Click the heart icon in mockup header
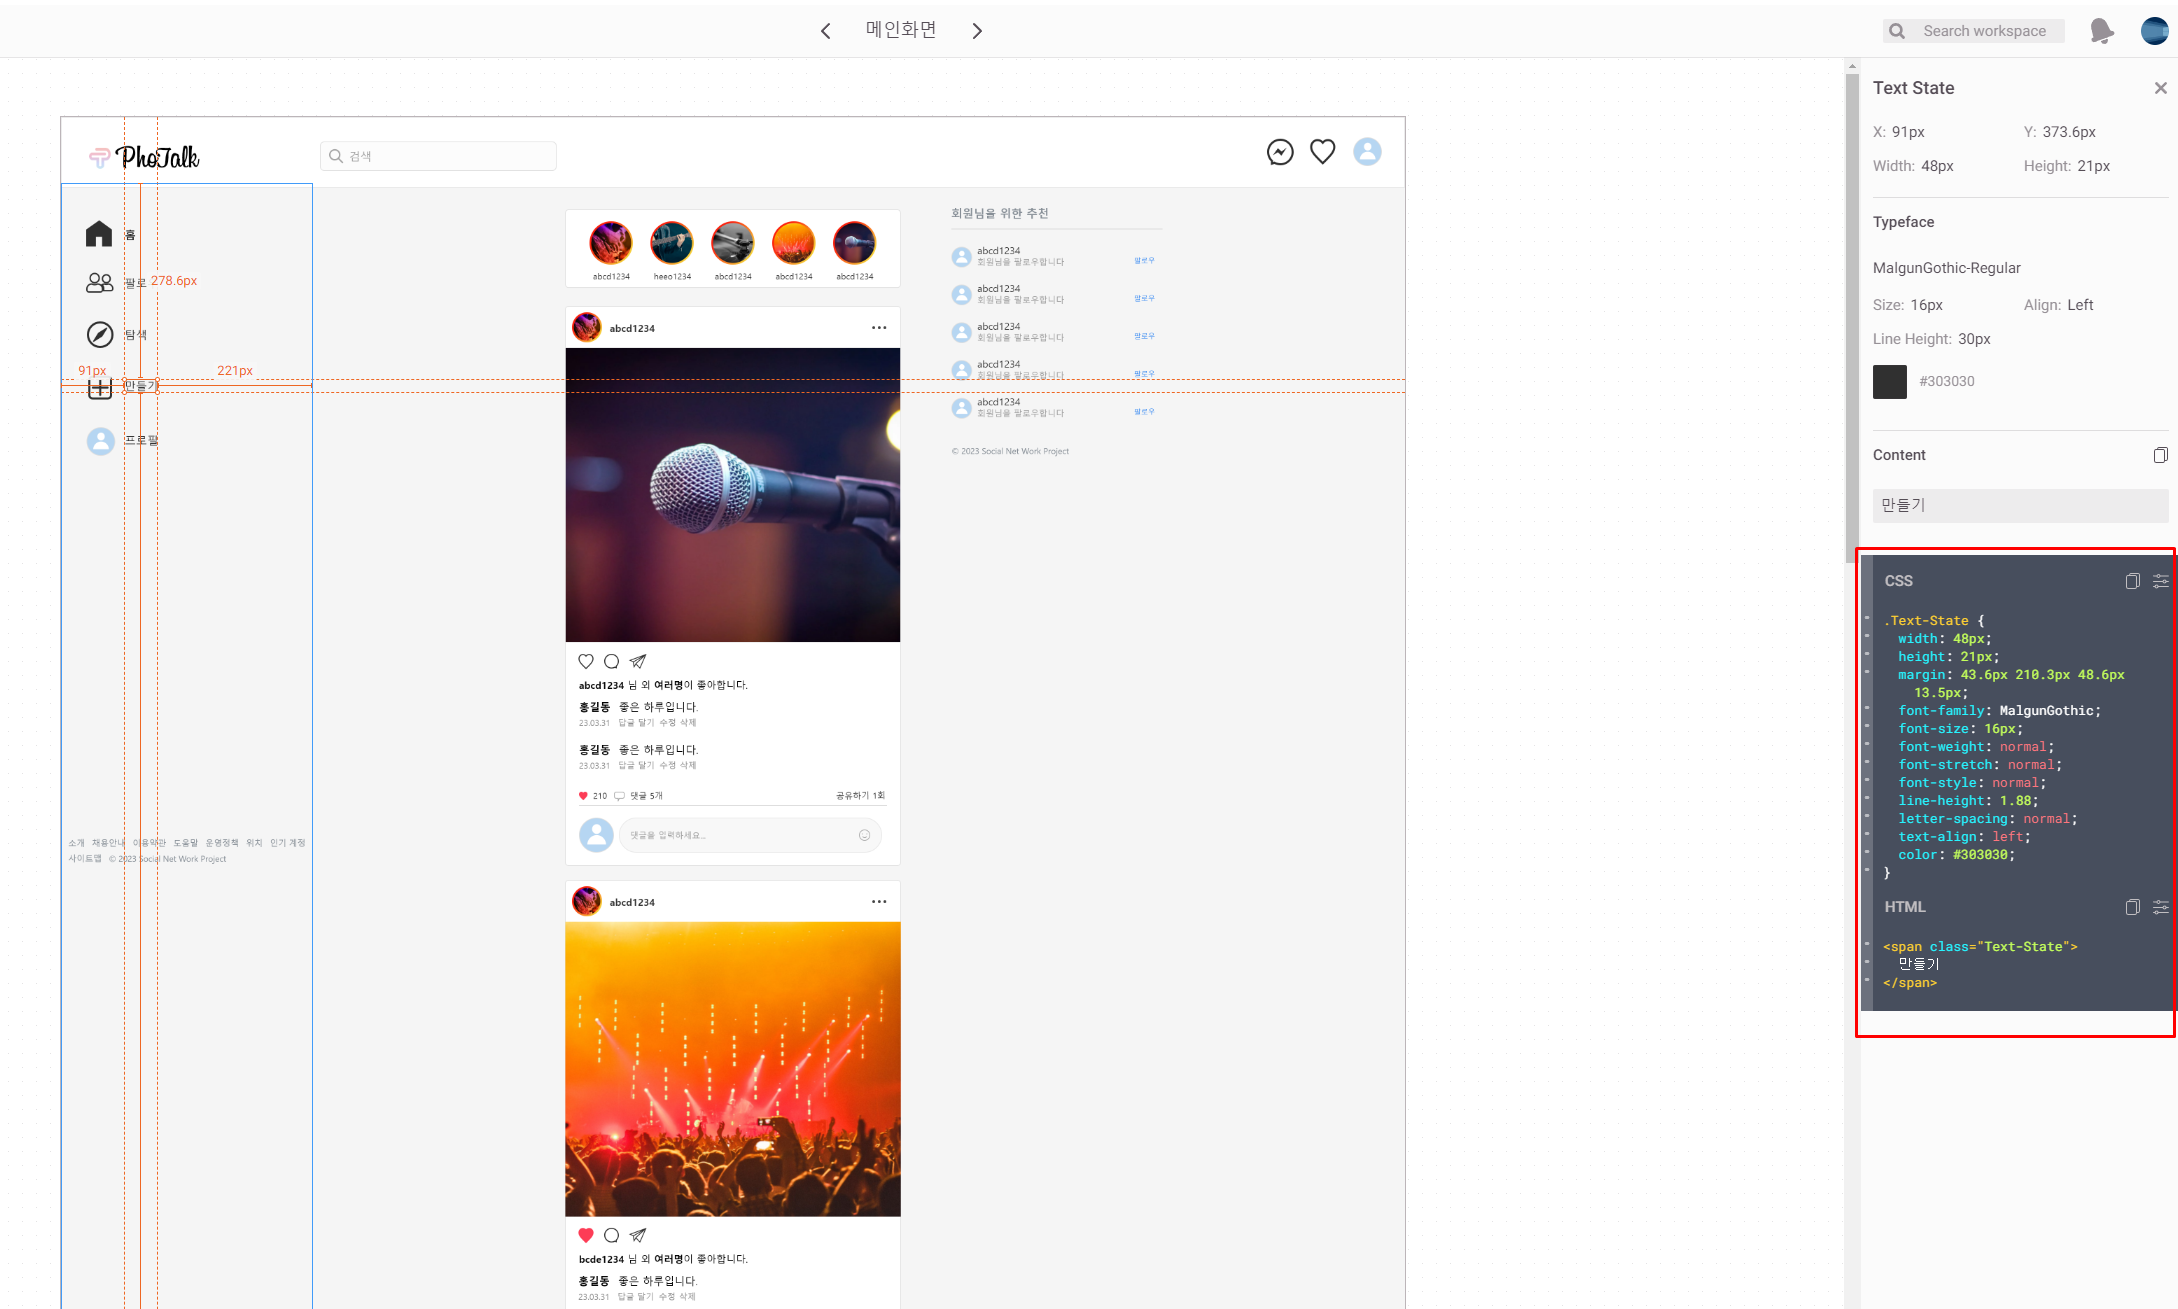This screenshot has width=2178, height=1309. click(x=1322, y=152)
